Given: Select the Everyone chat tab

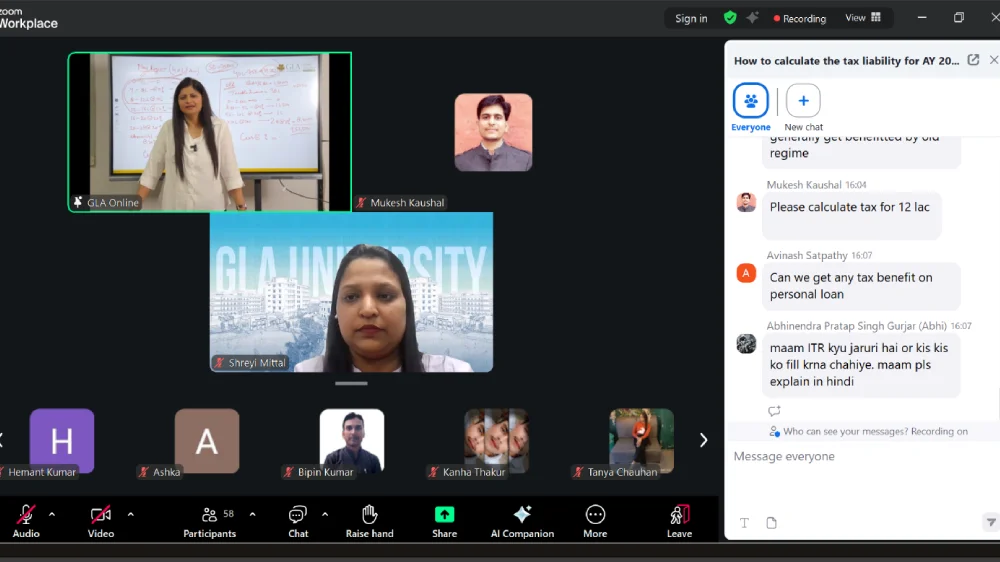Looking at the screenshot, I should [x=750, y=102].
